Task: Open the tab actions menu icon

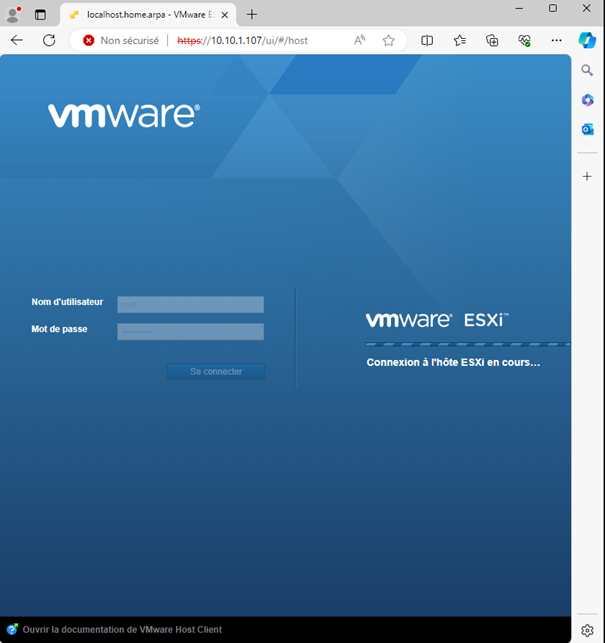Action: (40, 15)
